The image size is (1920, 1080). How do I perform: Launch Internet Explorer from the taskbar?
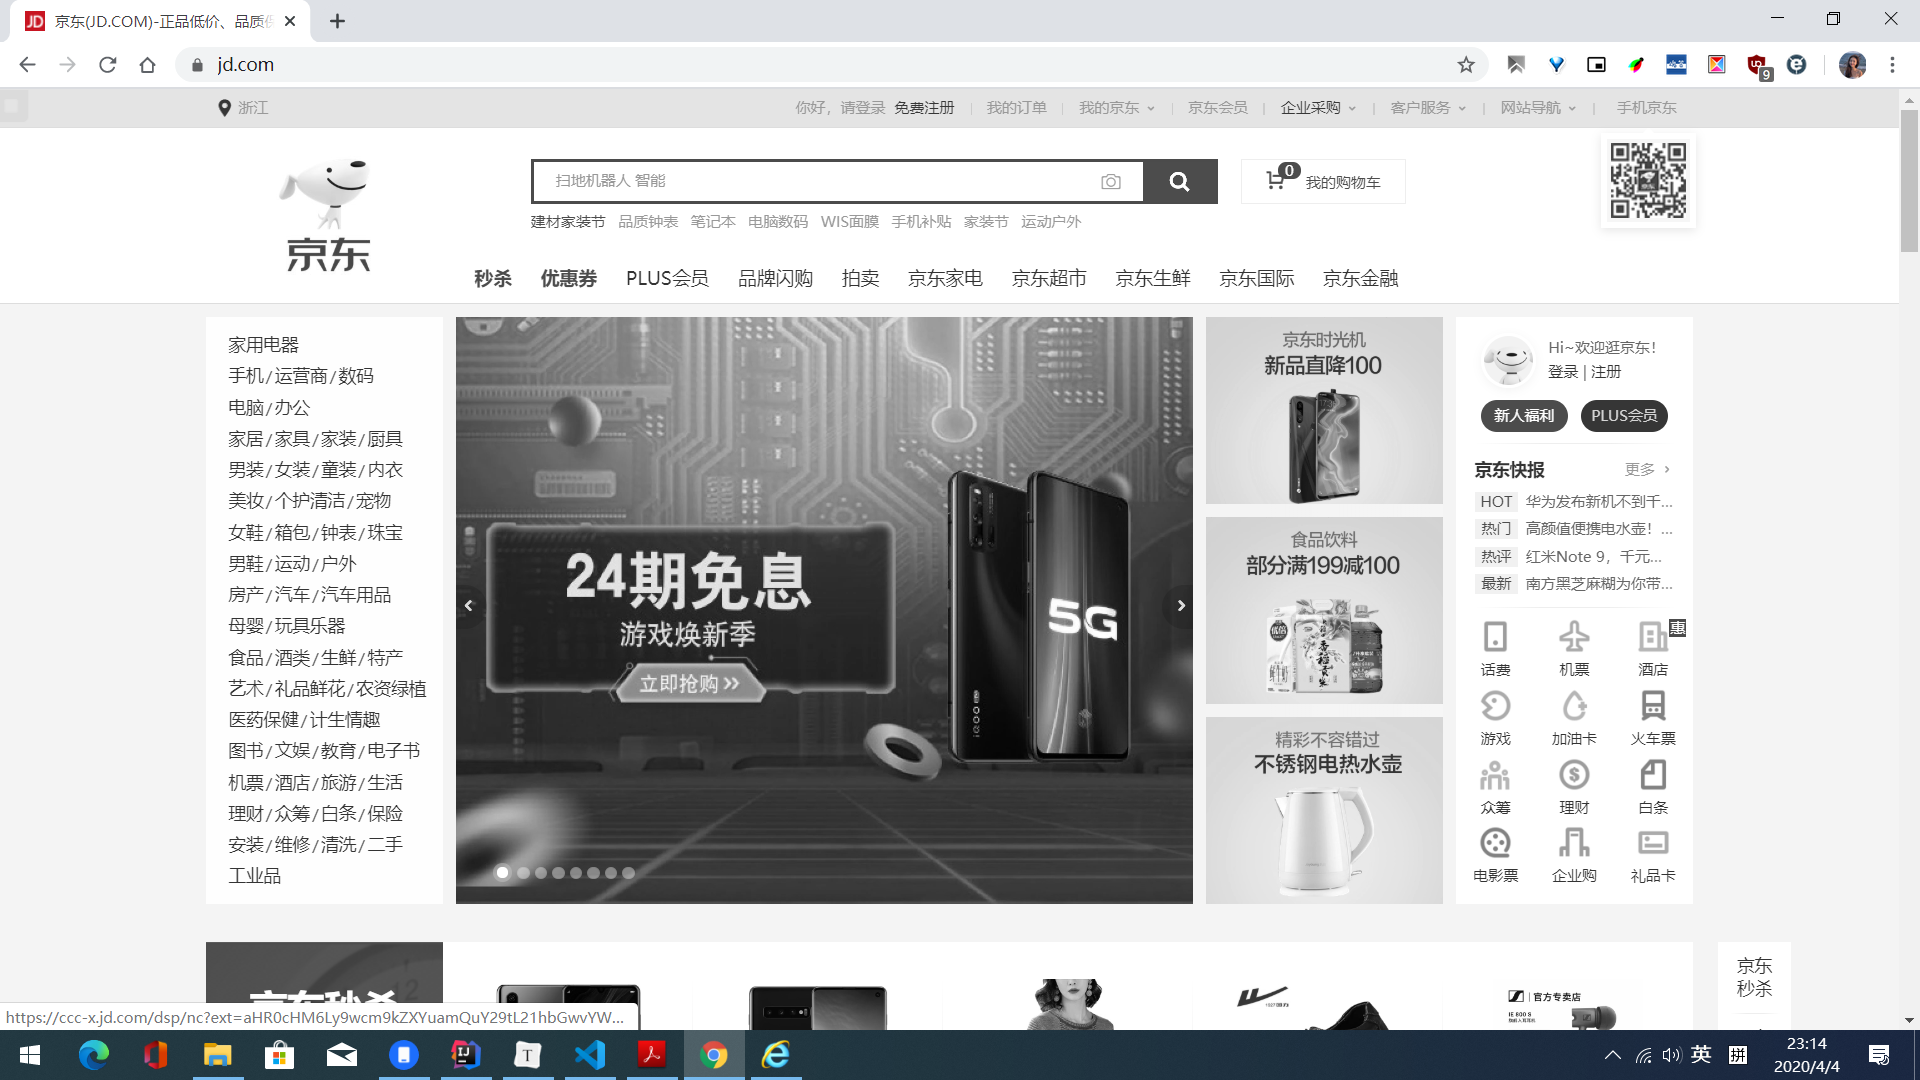775,1056
